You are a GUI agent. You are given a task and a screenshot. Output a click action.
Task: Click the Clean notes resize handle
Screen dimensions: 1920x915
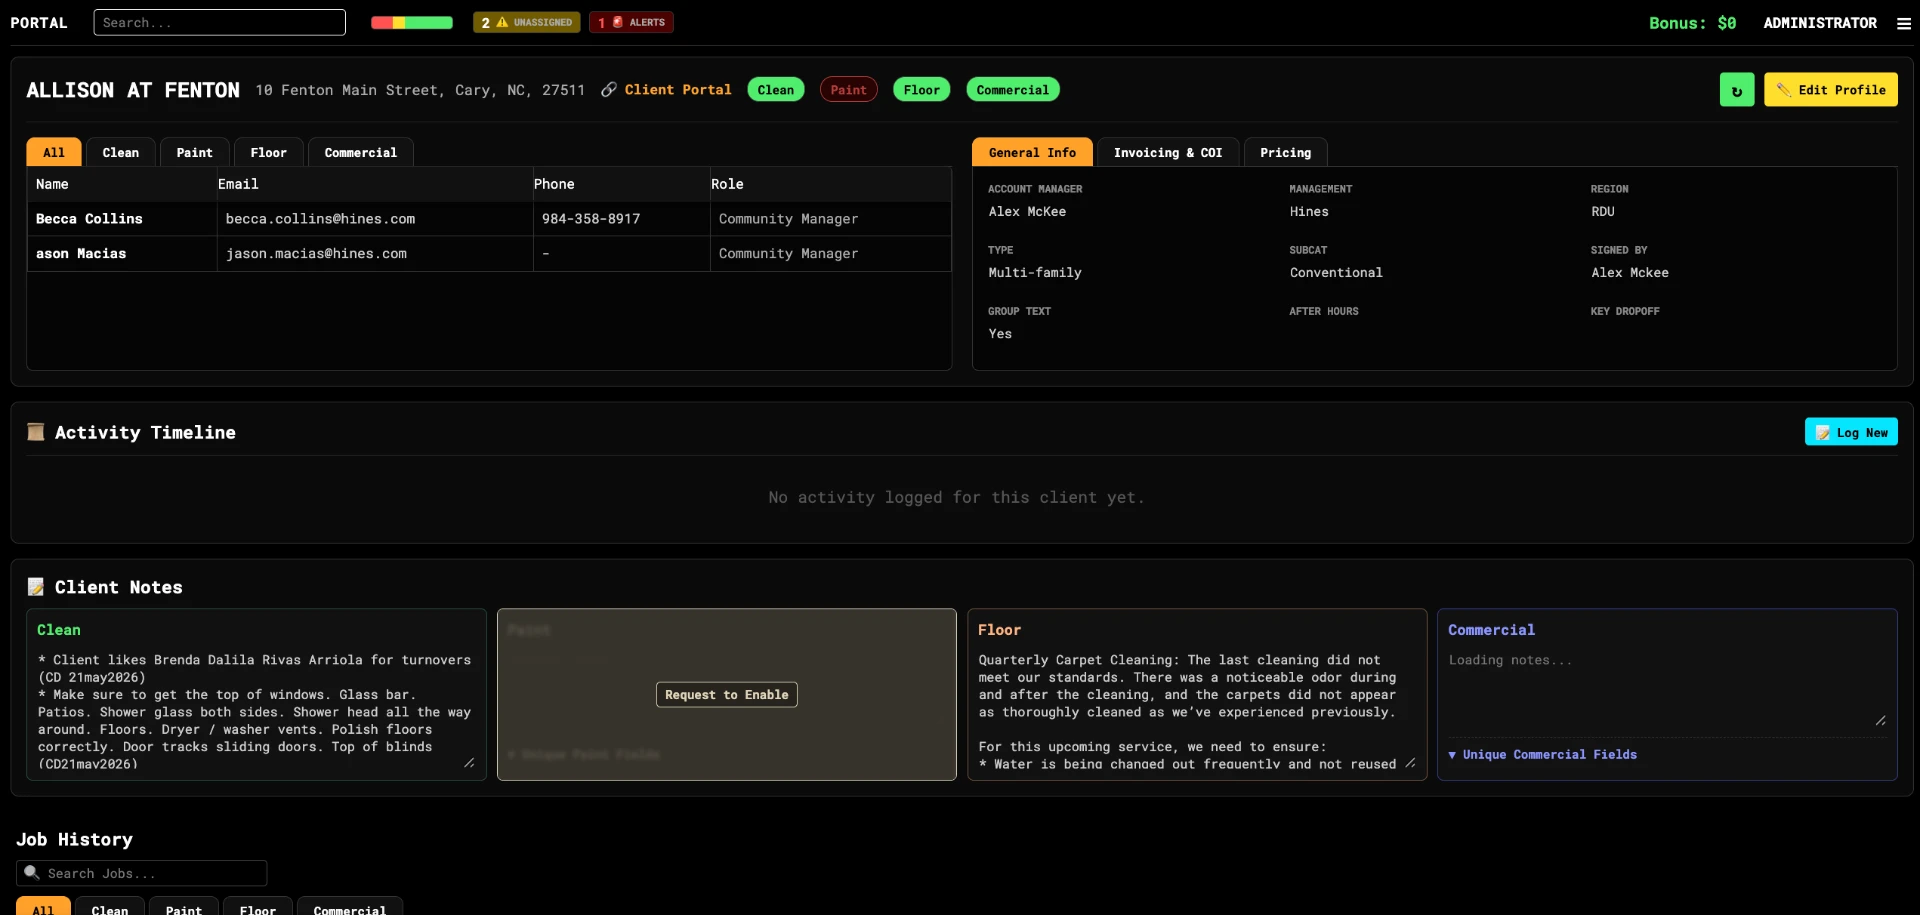pos(469,763)
